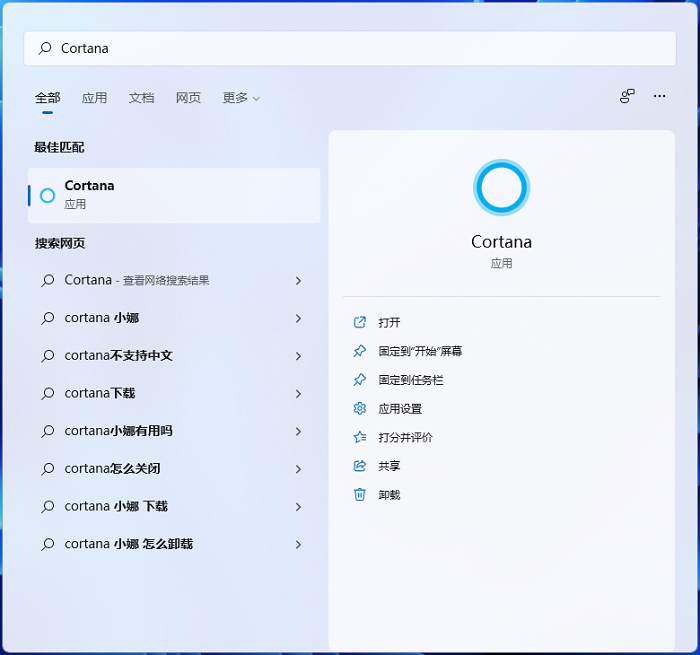
Task: Click the star icon for 打分并评价
Action: click(359, 437)
